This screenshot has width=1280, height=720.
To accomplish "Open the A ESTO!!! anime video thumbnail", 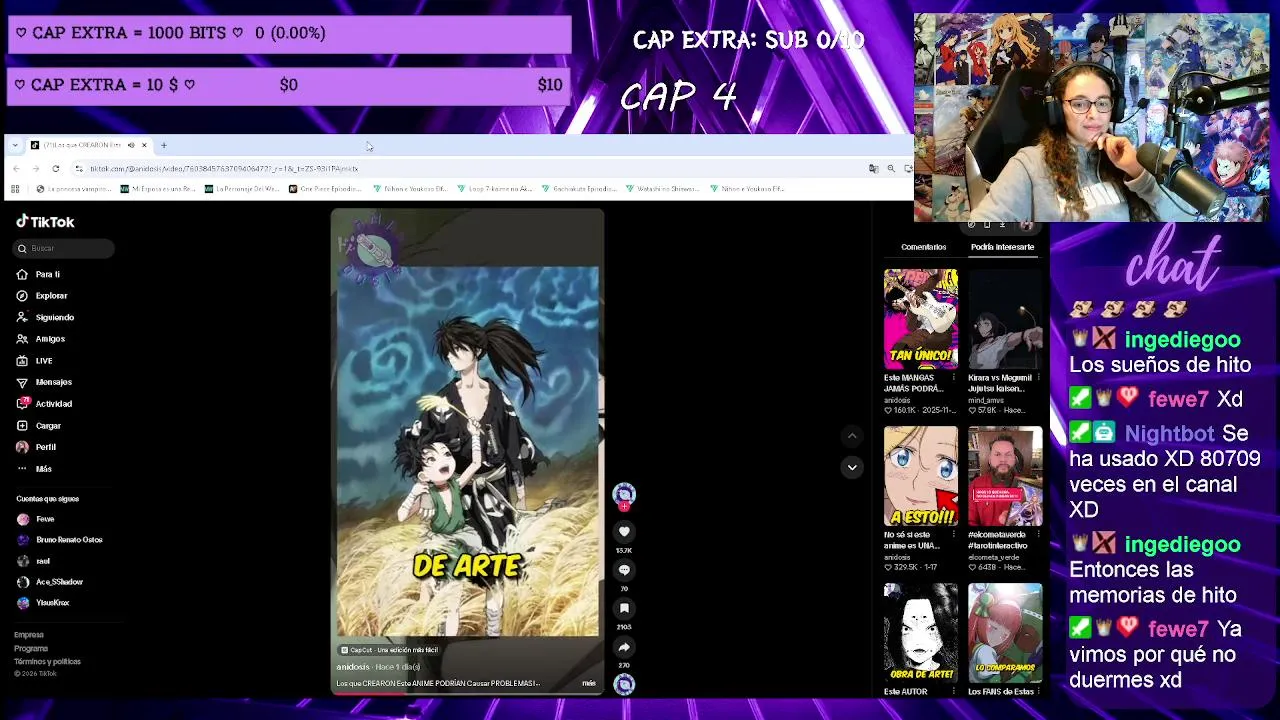I will click(920, 476).
